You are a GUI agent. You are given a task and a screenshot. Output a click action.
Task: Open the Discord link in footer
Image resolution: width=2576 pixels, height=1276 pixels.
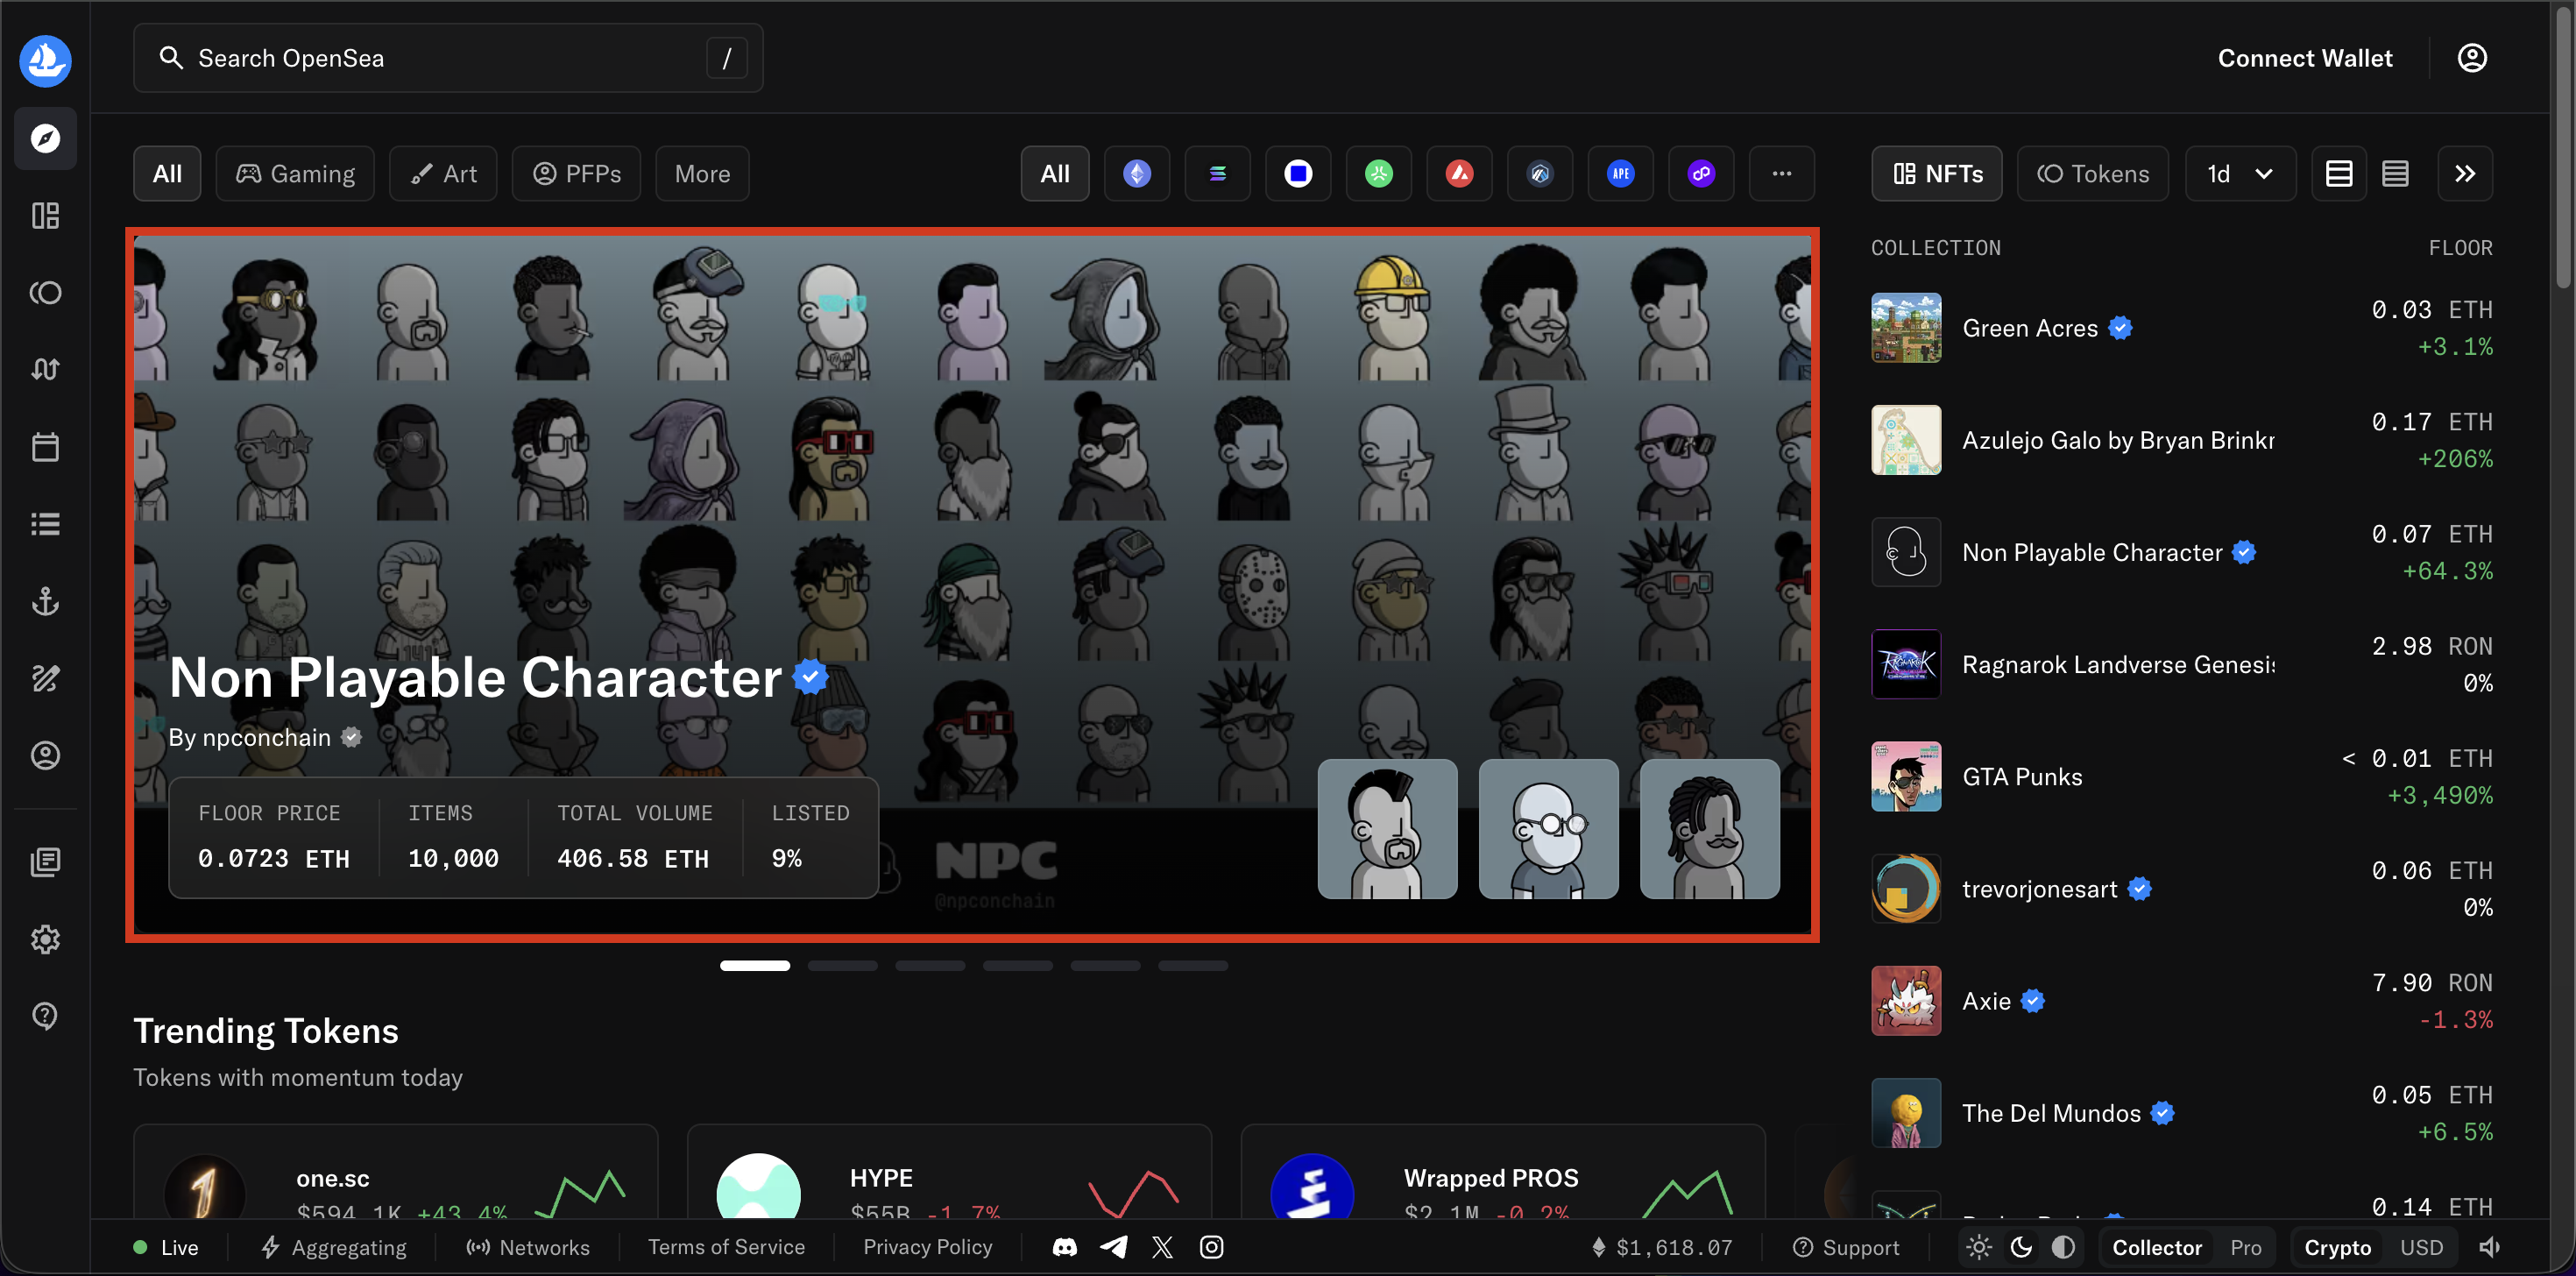[x=1065, y=1247]
